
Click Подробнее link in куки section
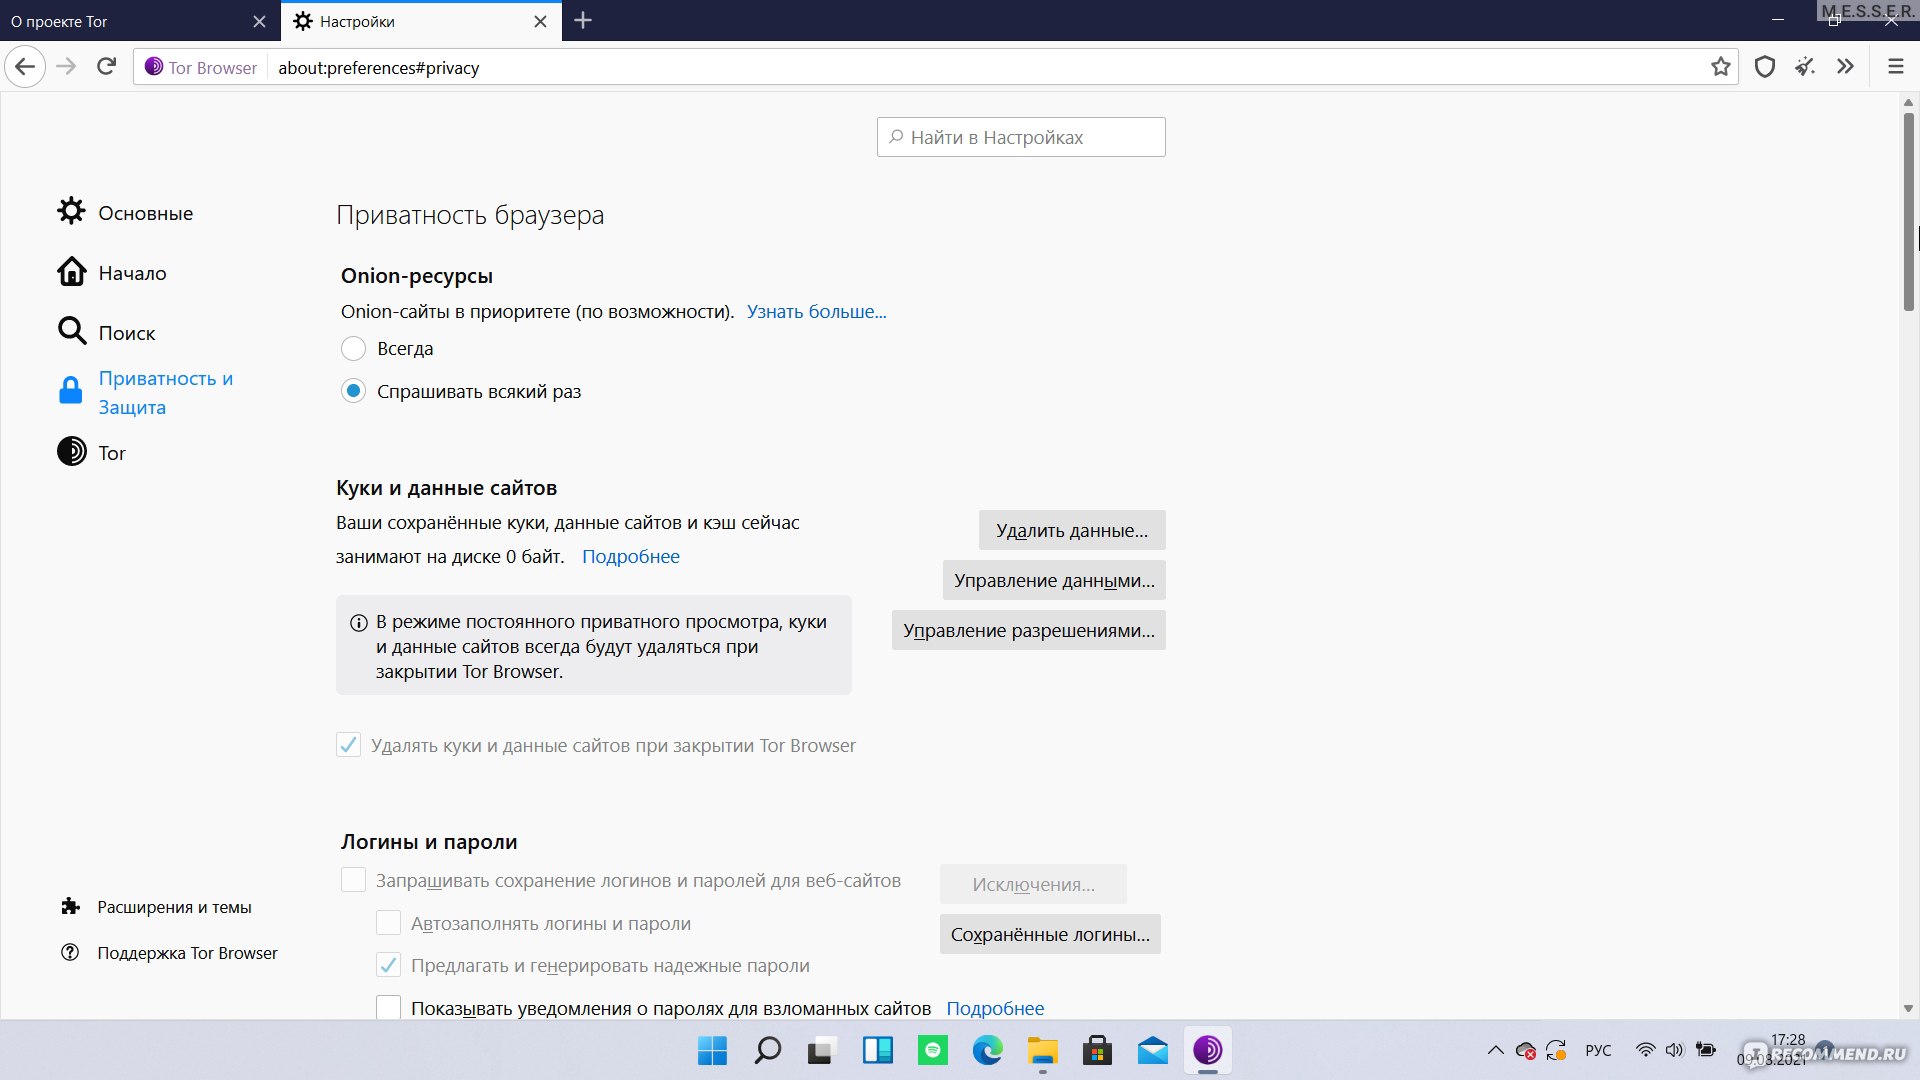[632, 555]
